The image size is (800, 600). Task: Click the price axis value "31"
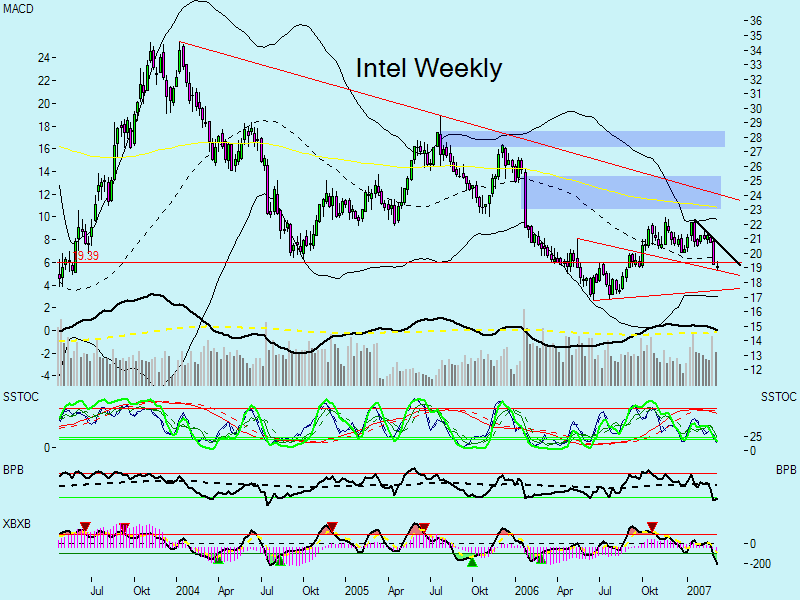[756, 94]
